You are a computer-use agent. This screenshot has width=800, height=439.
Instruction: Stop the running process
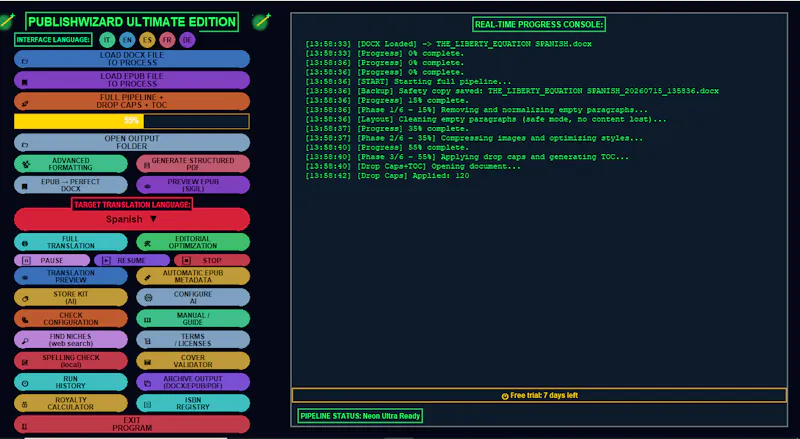[212, 260]
